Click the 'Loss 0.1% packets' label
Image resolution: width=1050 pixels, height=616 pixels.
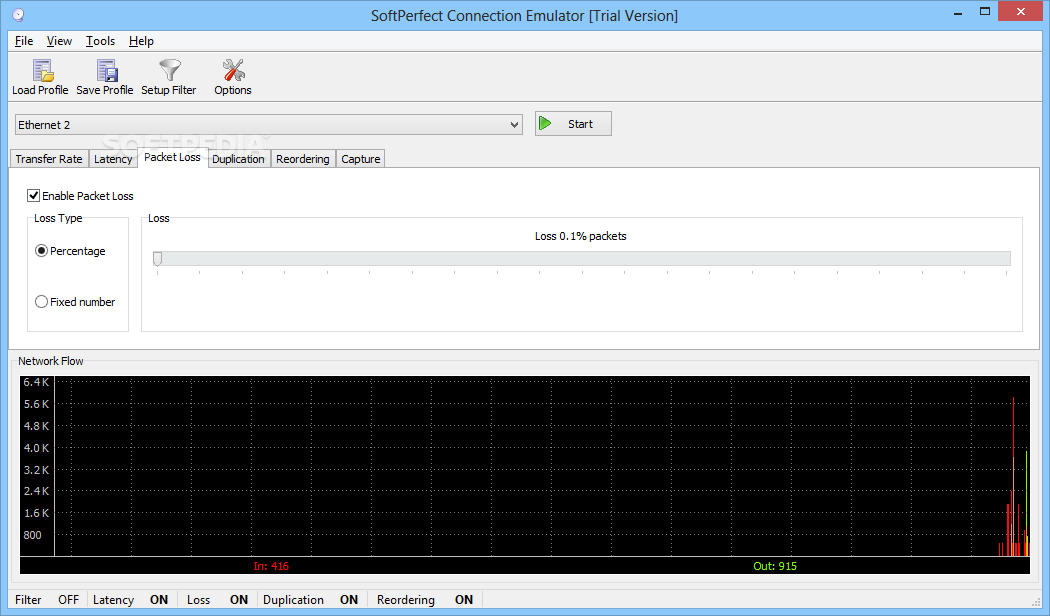click(x=581, y=236)
